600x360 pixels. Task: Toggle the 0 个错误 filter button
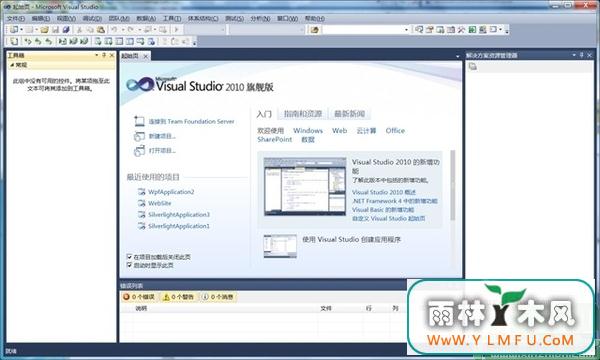pos(139,296)
